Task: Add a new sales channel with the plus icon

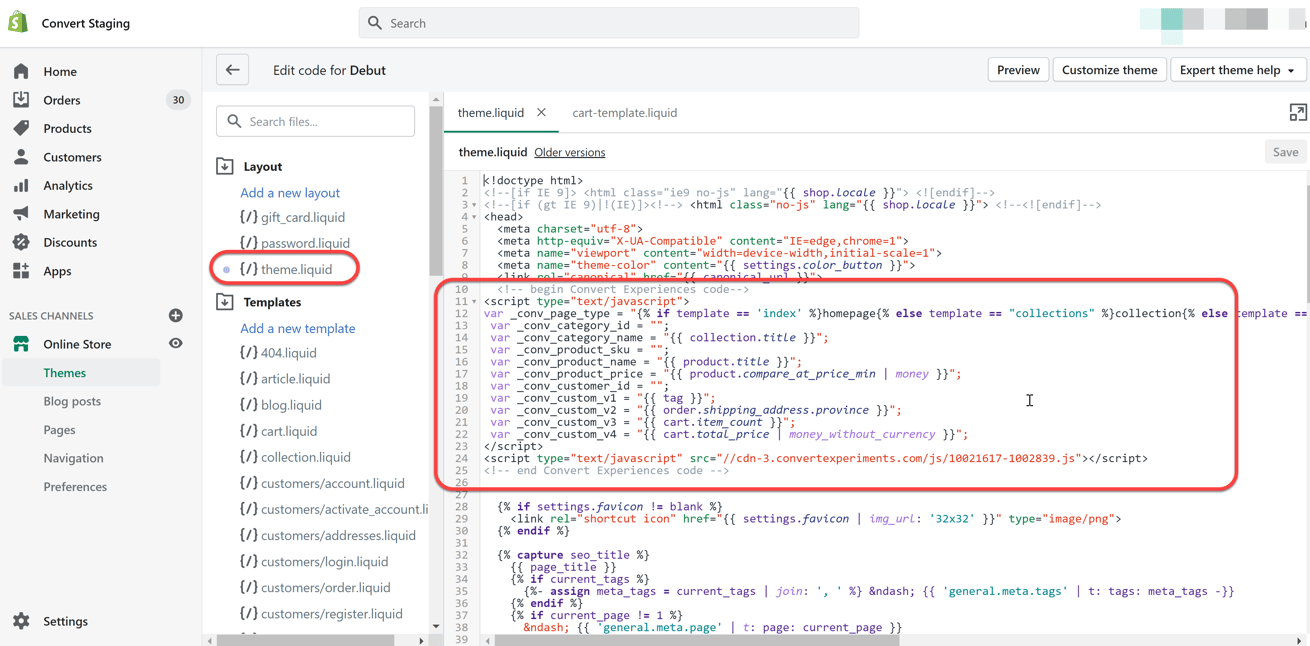Action: click(176, 315)
